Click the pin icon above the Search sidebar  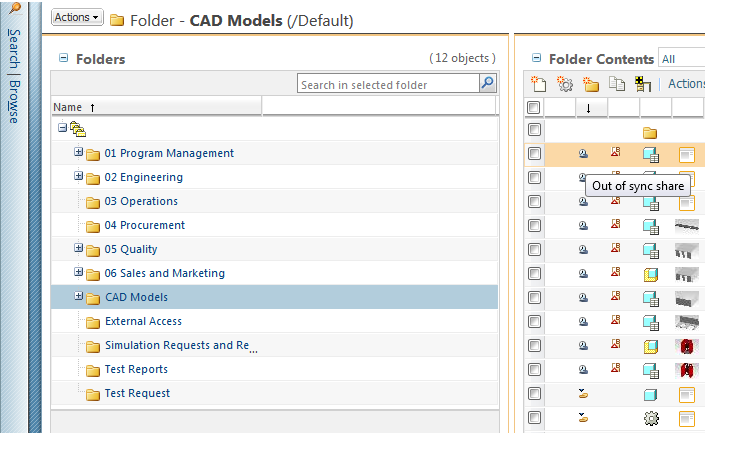(16, 7)
